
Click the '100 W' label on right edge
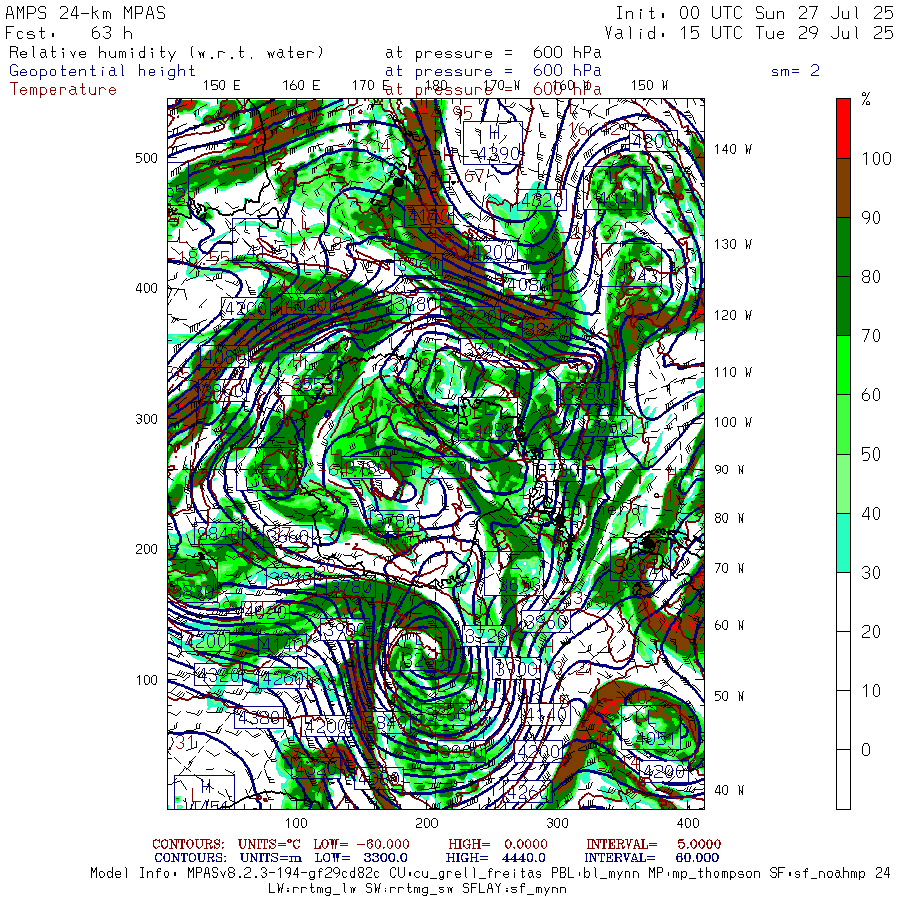pos(732,422)
